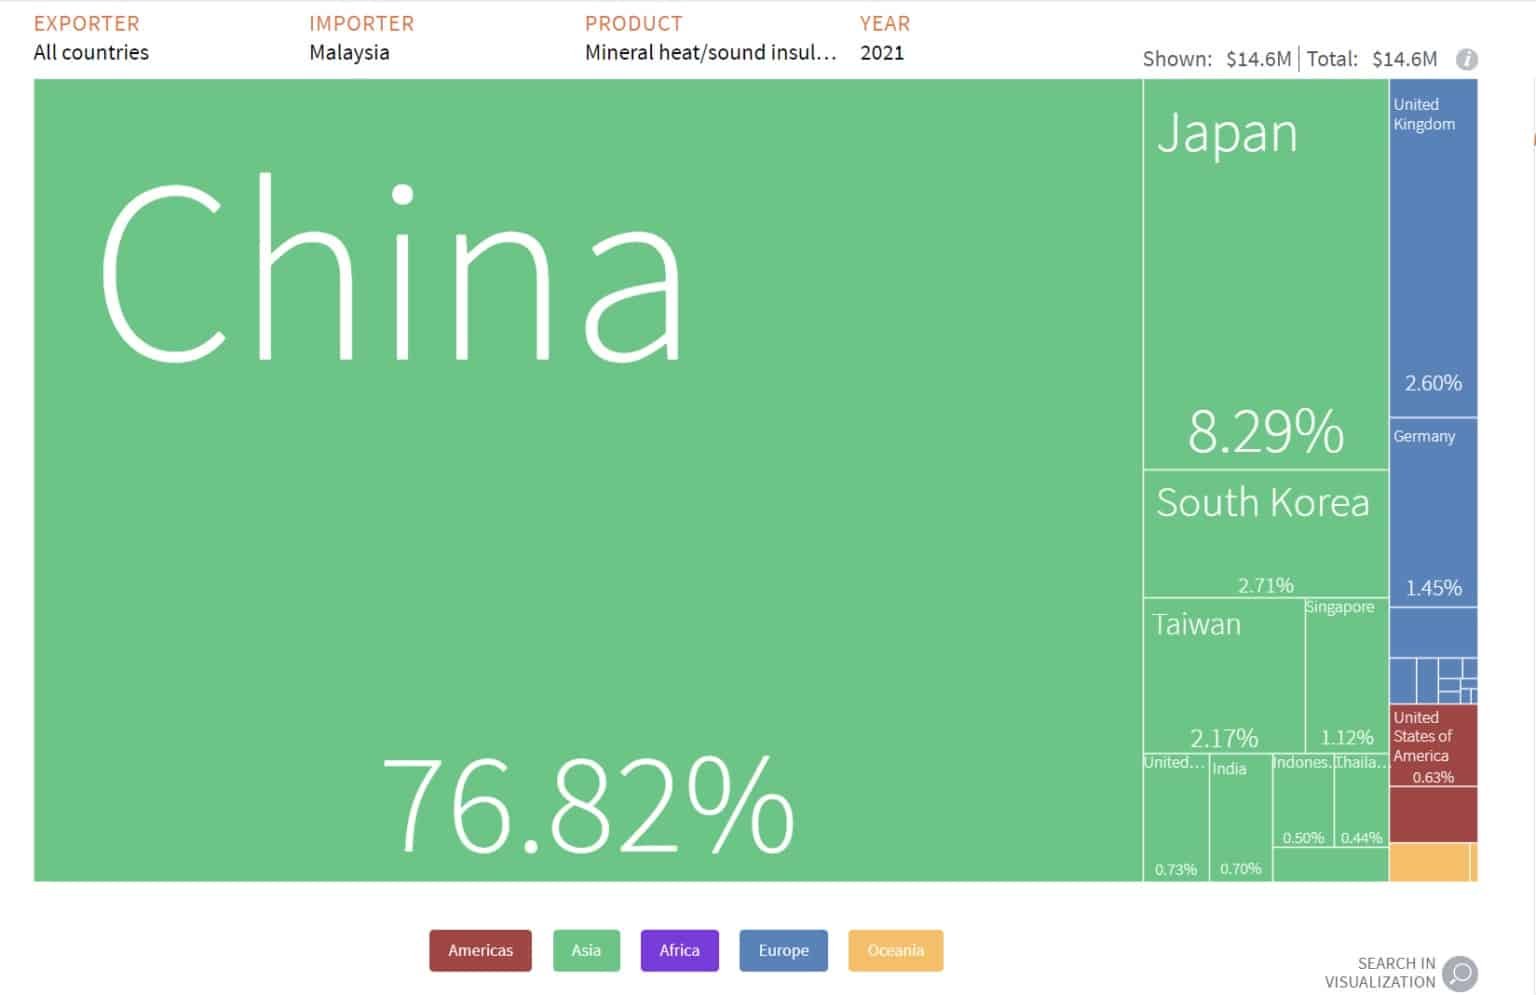Select the Singapore treemap block

coord(1347,675)
